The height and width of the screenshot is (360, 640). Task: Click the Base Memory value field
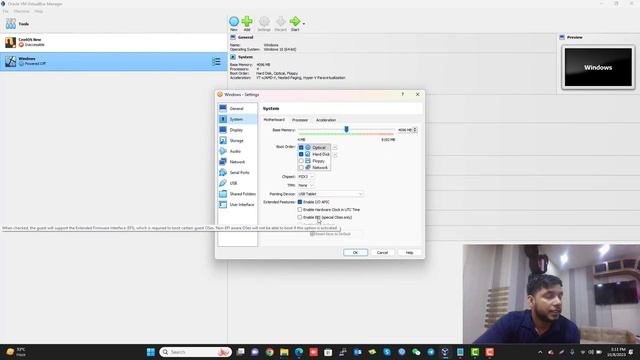pyautogui.click(x=404, y=130)
